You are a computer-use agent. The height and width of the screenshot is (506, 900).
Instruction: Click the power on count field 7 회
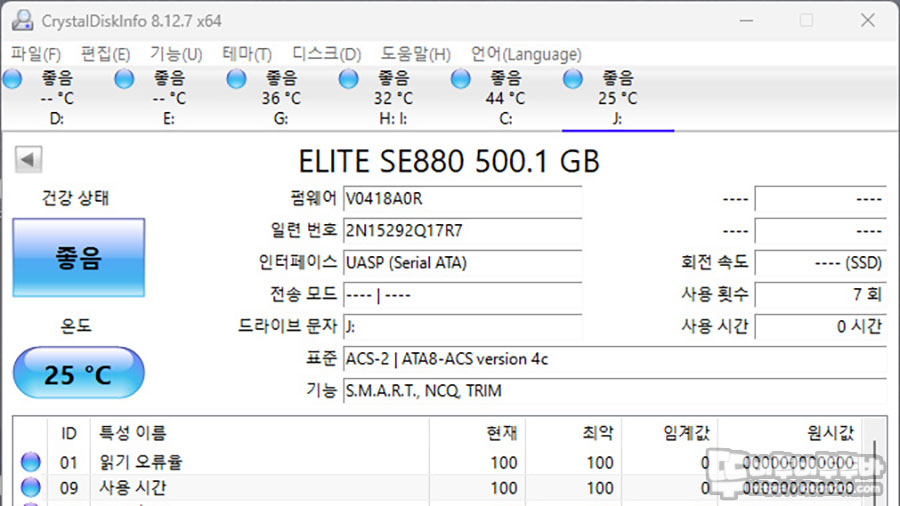(x=821, y=295)
